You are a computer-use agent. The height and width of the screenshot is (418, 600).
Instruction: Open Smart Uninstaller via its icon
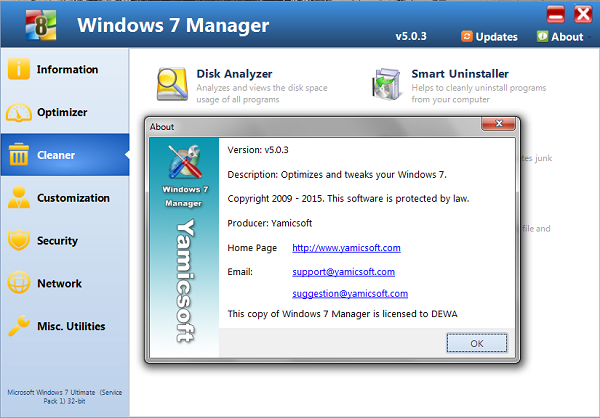(387, 84)
